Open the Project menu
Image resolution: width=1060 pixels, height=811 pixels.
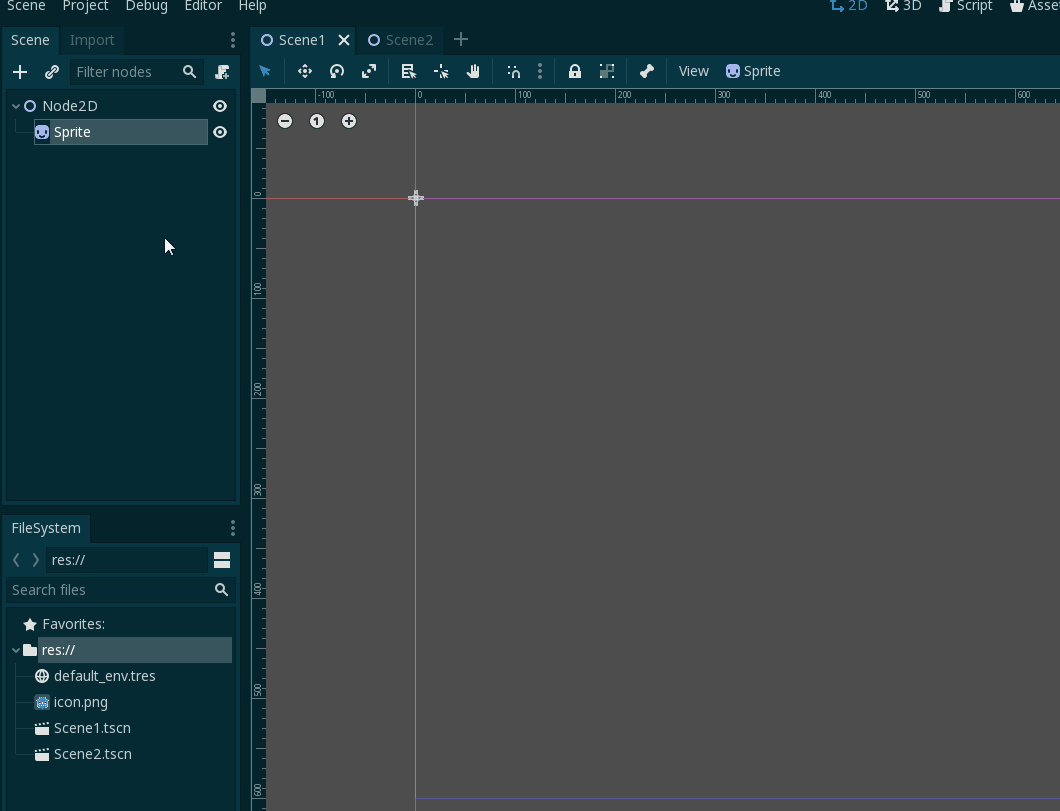tap(85, 6)
